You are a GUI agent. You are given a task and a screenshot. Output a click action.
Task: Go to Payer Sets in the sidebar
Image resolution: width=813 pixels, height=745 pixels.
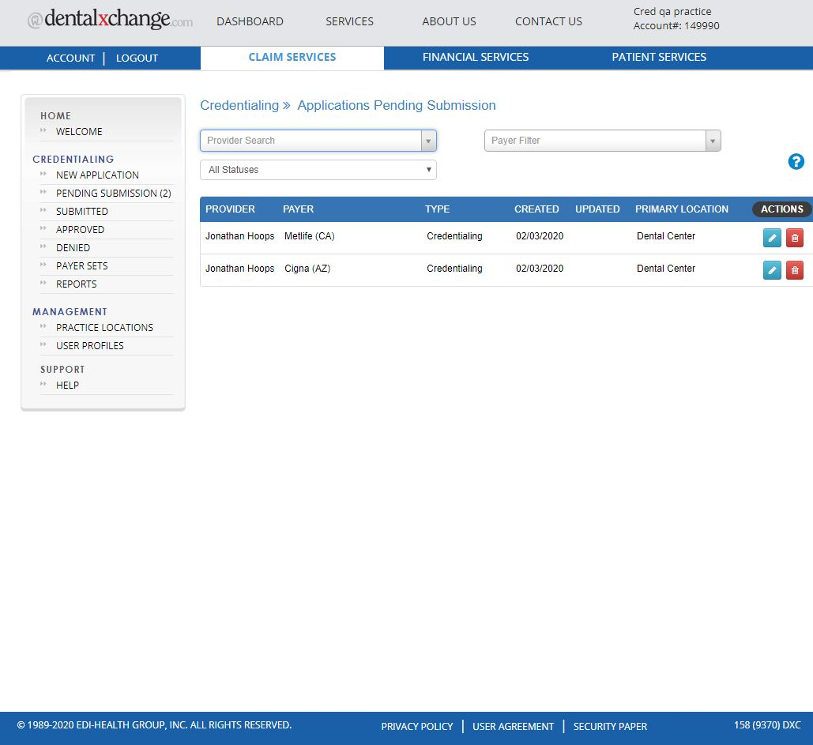82,266
